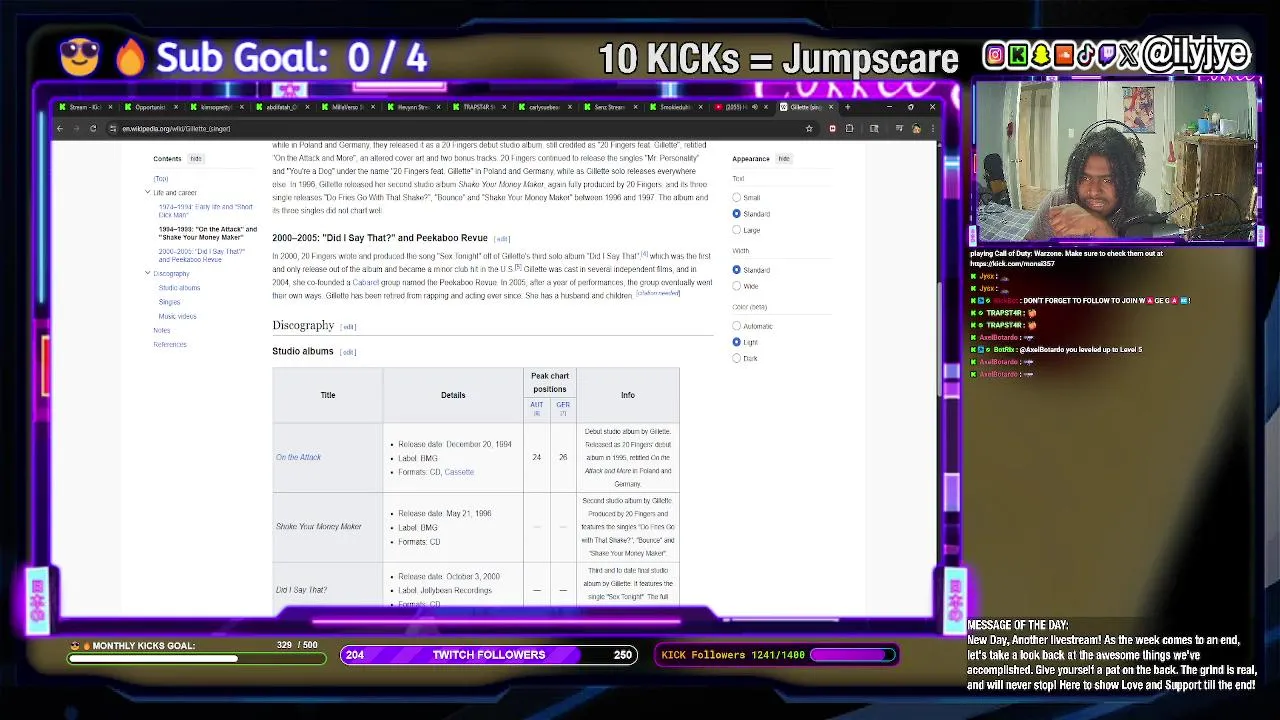Click the sunglasses emoji by Sub Goal
Viewport: 1280px width, 720px height.
coord(79,57)
